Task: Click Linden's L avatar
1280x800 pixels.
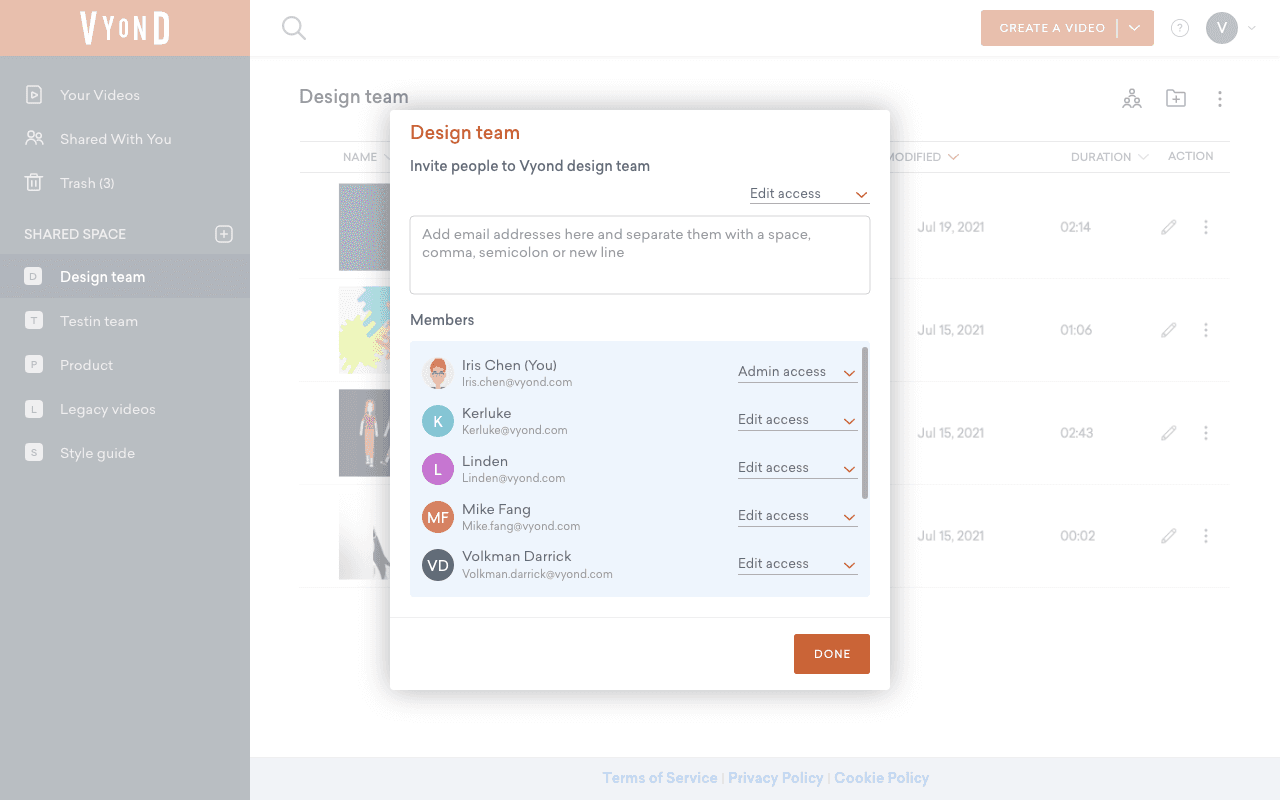Action: click(x=438, y=469)
